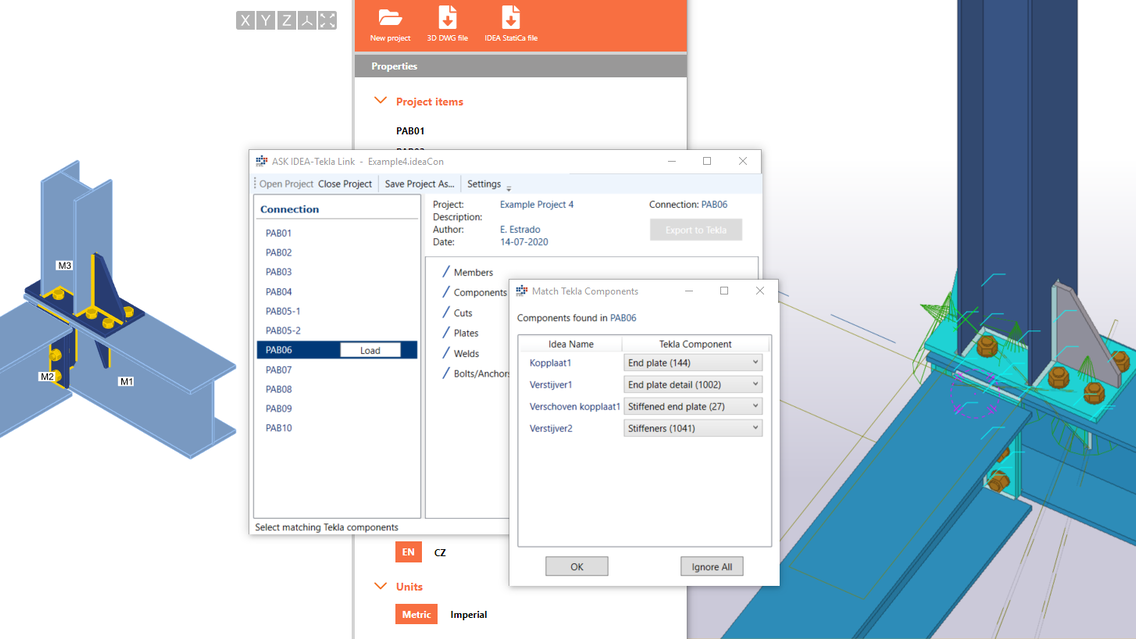Select connection PAB03 in the list
This screenshot has height=639, width=1136.
[x=278, y=272]
